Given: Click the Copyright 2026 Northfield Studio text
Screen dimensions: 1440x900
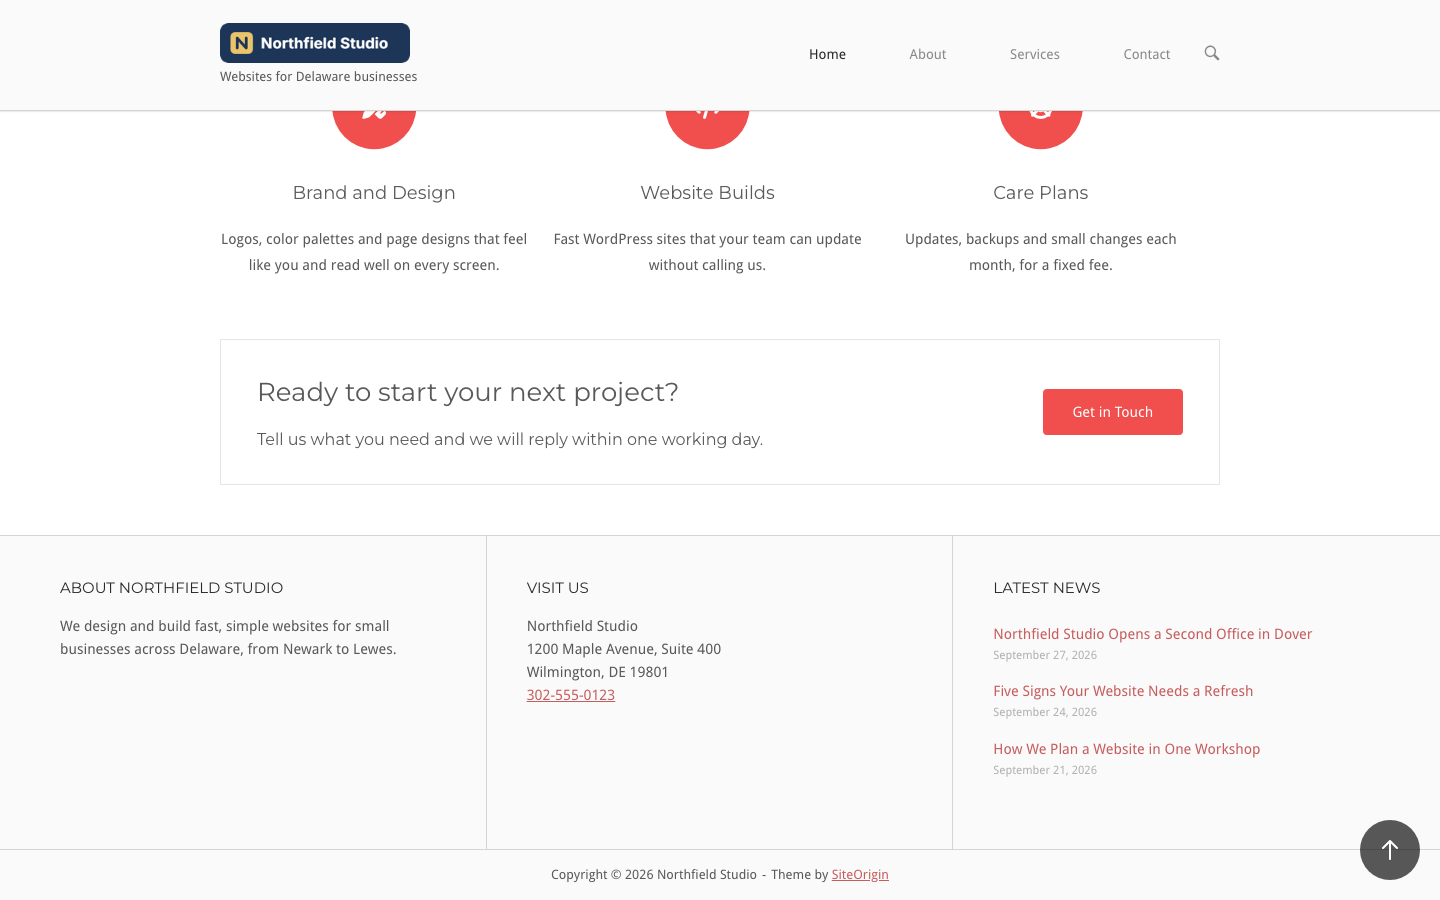Looking at the screenshot, I should (654, 874).
